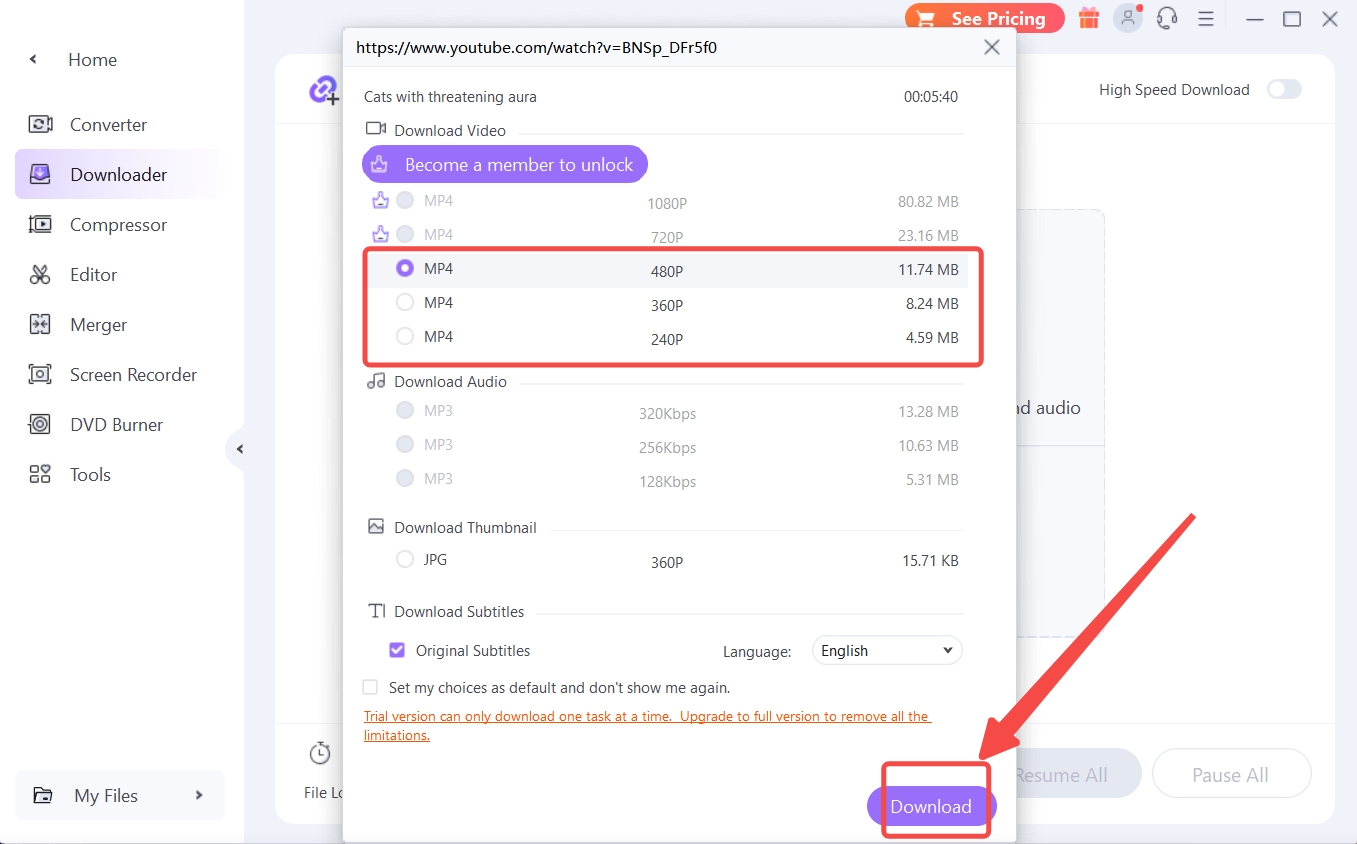Go to the Editor section

point(93,275)
